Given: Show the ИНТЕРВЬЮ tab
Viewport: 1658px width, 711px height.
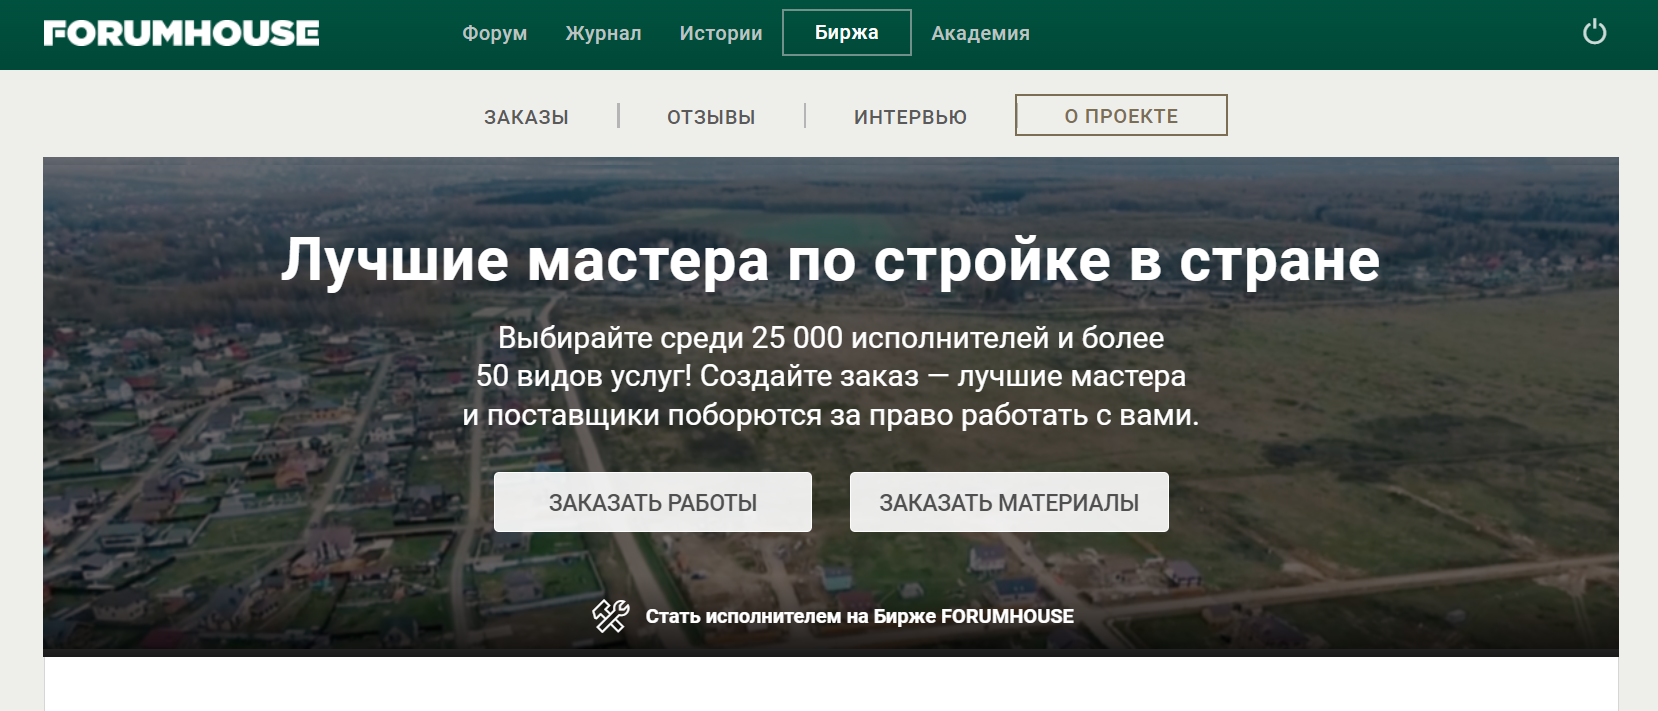Looking at the screenshot, I should pos(910,117).
